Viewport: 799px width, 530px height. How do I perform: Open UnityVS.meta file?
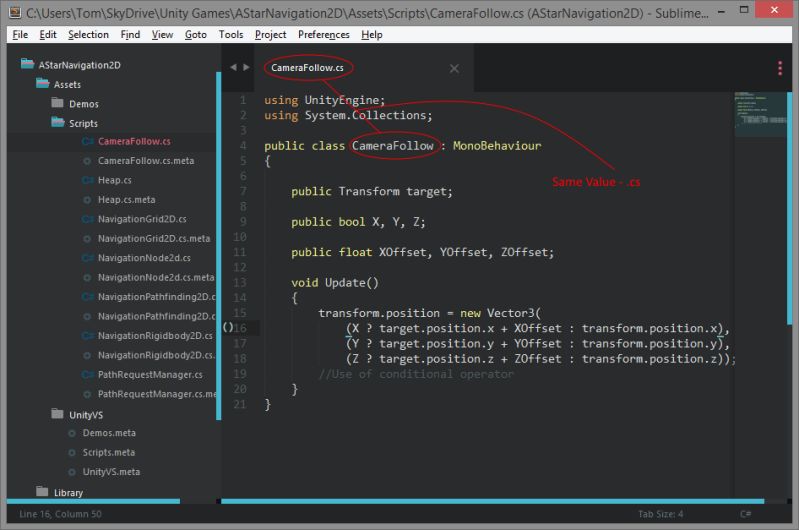(x=111, y=471)
